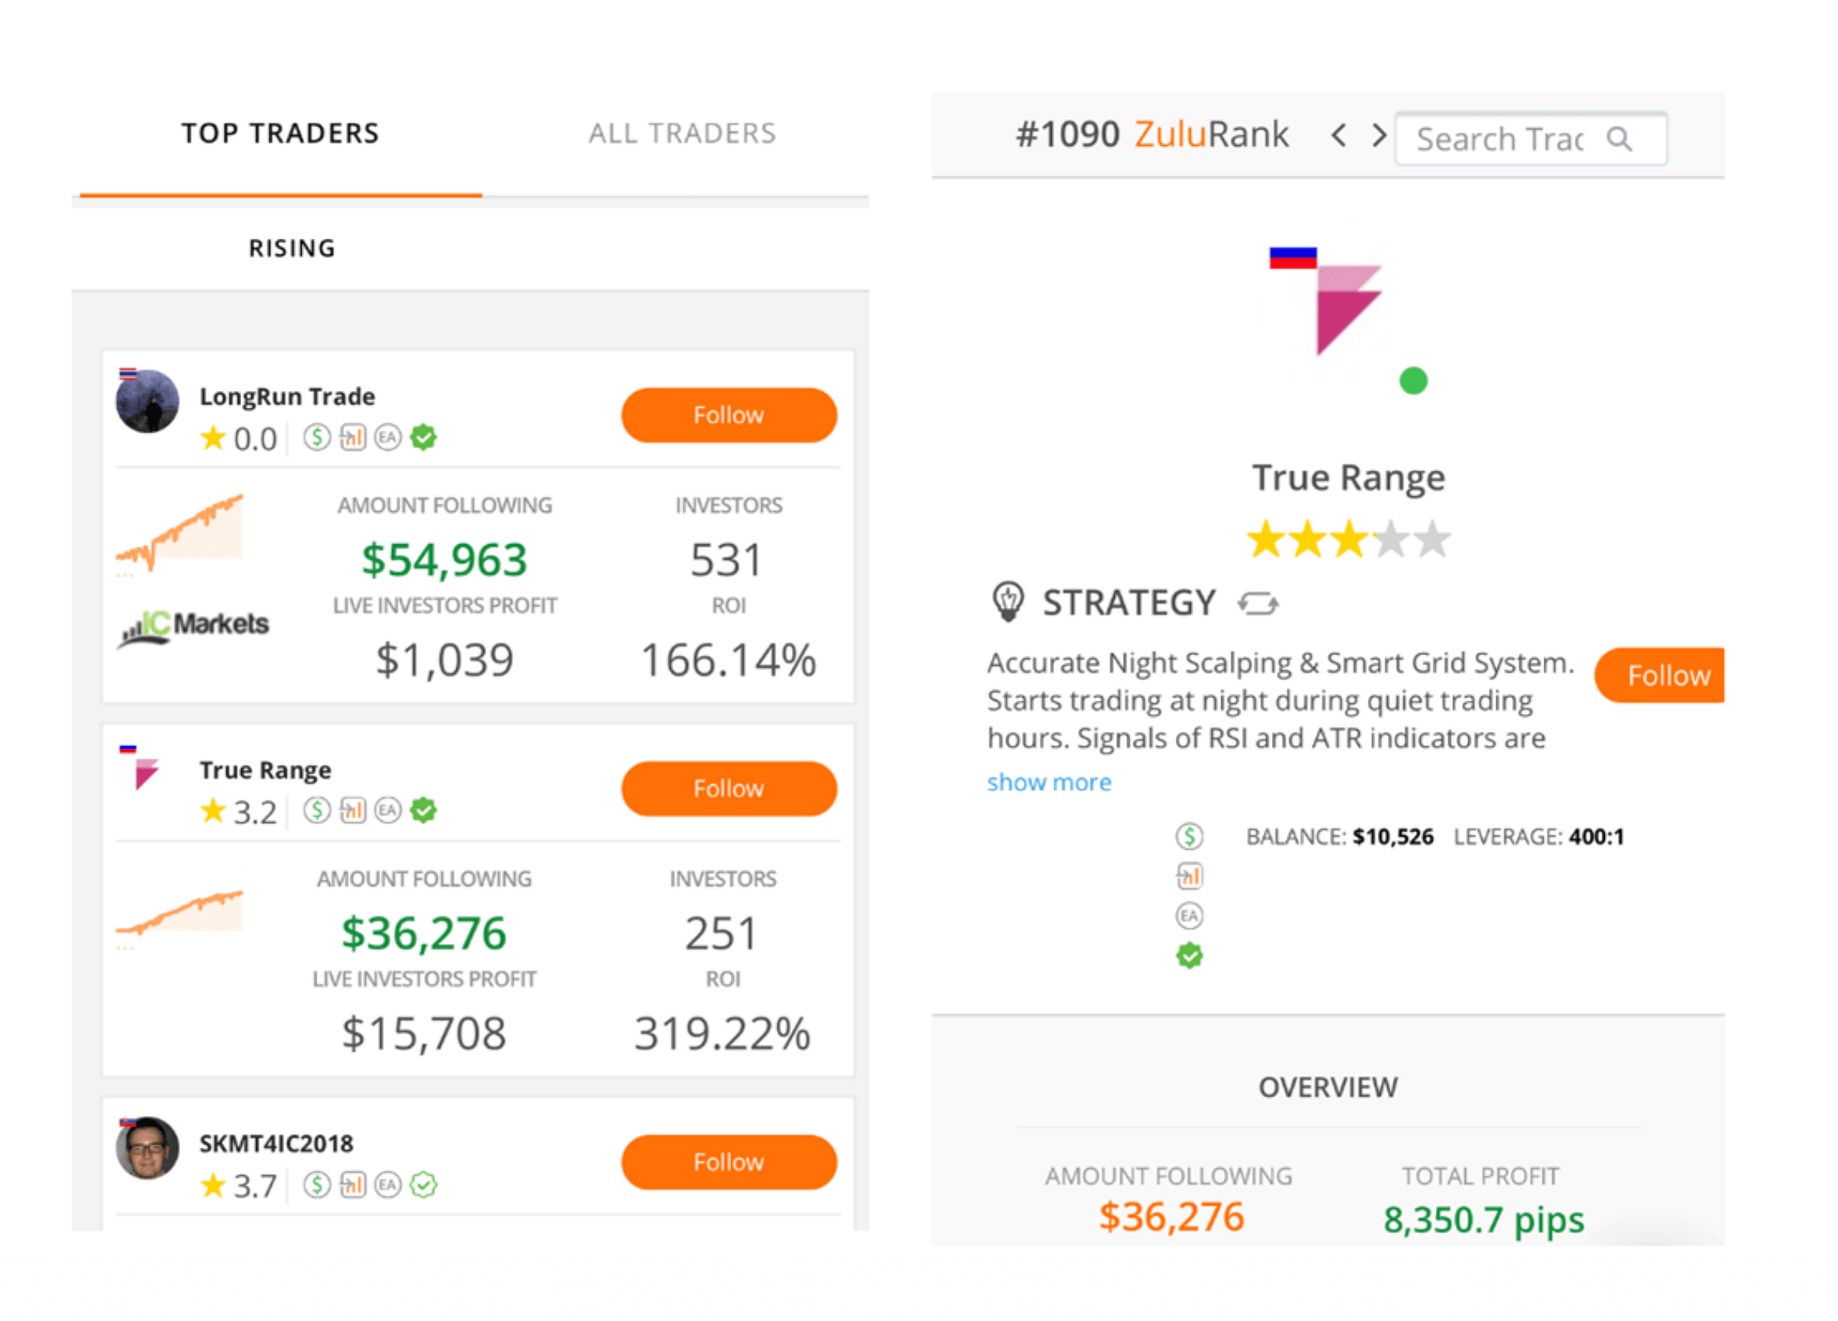Click the Strategy lightbulb icon
1838x1321 pixels.
click(x=1009, y=602)
